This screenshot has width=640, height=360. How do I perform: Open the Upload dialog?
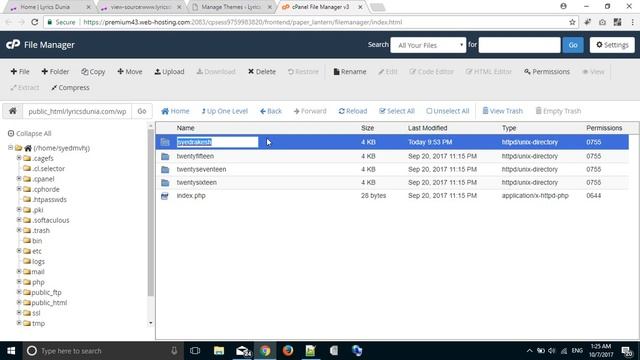(x=169, y=71)
